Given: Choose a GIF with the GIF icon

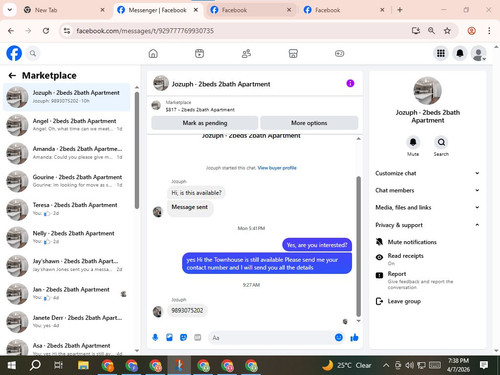Looking at the screenshot, I should (198, 338).
